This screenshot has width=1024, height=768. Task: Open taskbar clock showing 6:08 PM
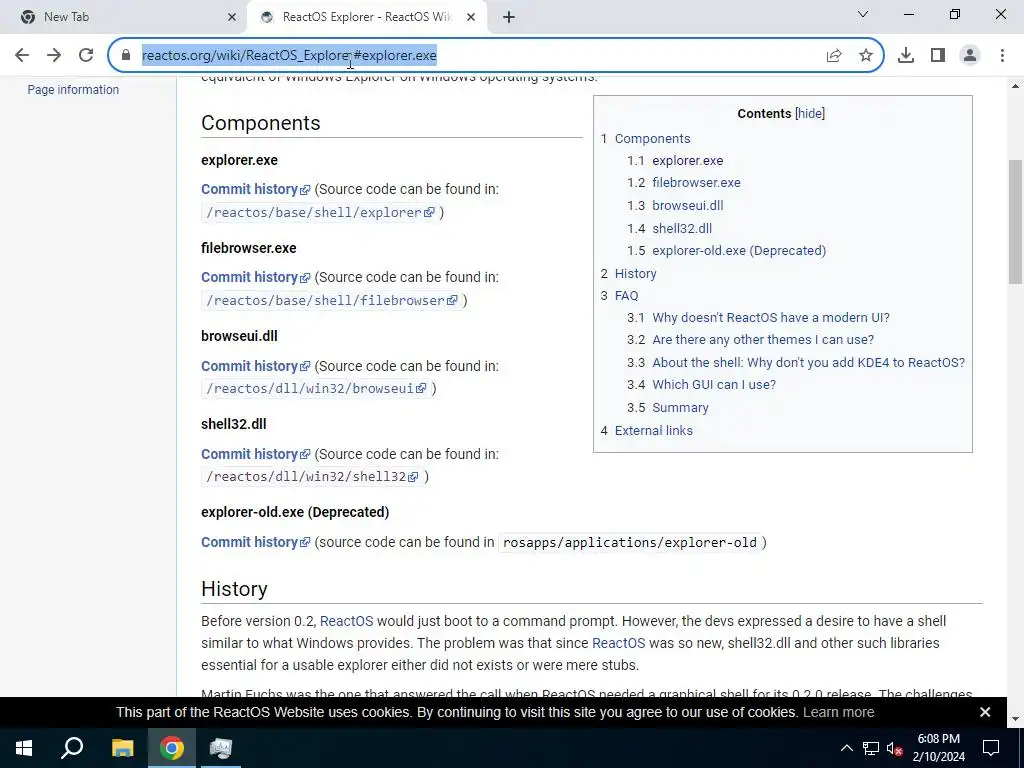pyautogui.click(x=938, y=748)
